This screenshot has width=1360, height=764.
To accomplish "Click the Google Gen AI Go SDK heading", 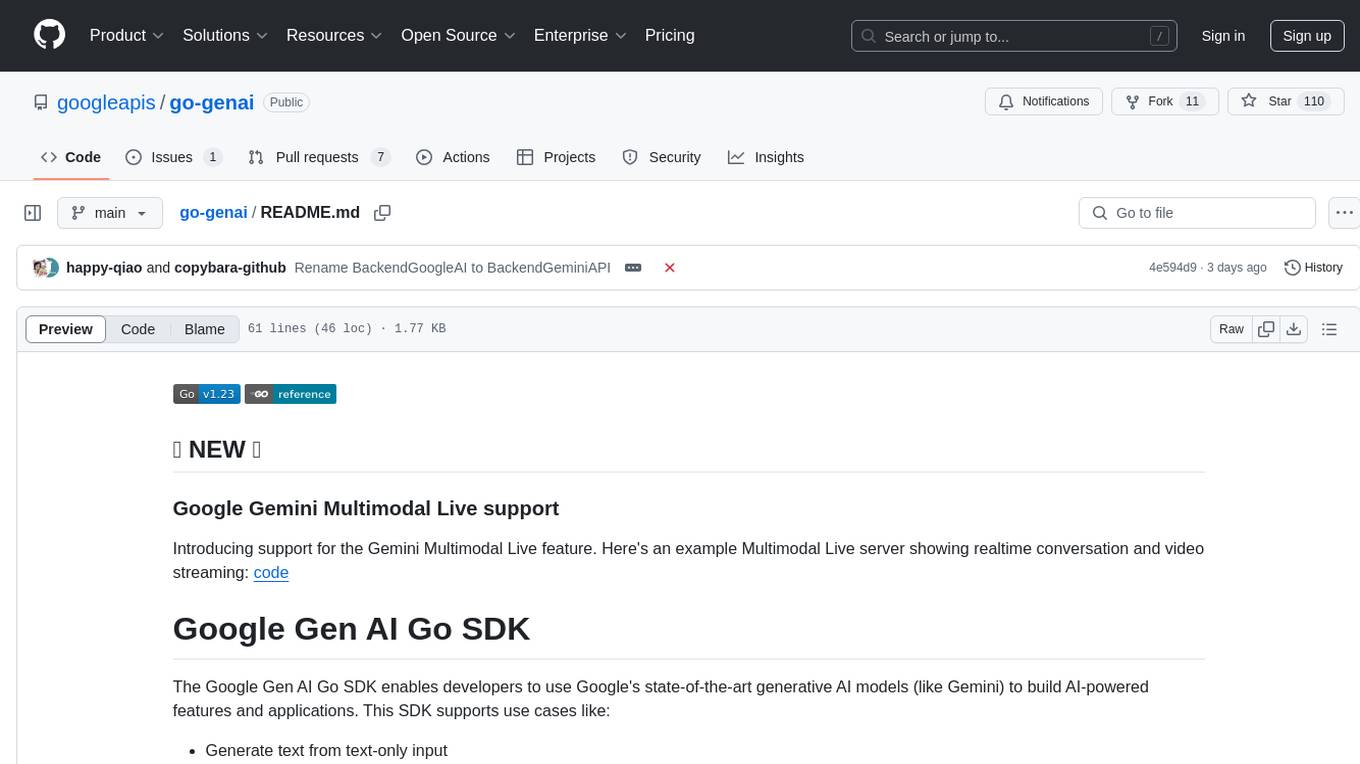I will tap(351, 628).
